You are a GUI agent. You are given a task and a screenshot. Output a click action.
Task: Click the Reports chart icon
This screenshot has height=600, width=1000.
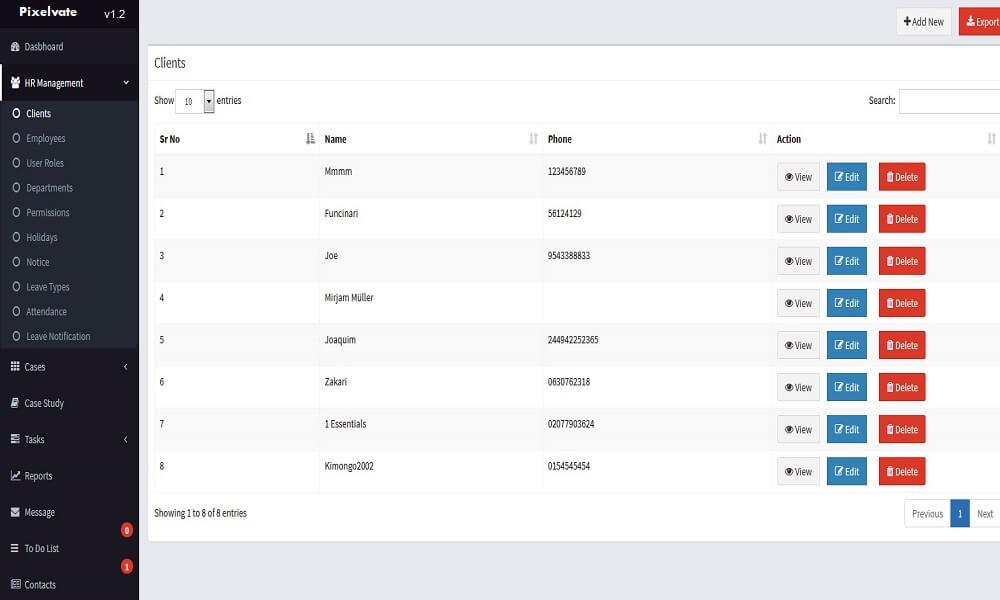pyautogui.click(x=15, y=476)
